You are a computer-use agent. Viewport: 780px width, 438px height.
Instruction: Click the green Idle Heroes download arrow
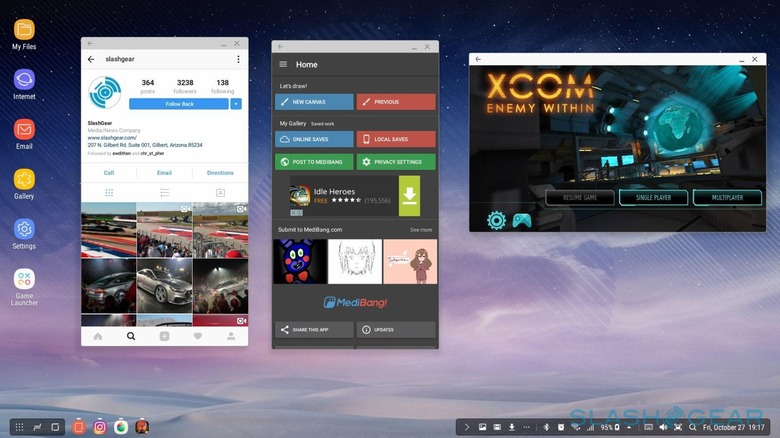[x=409, y=194]
